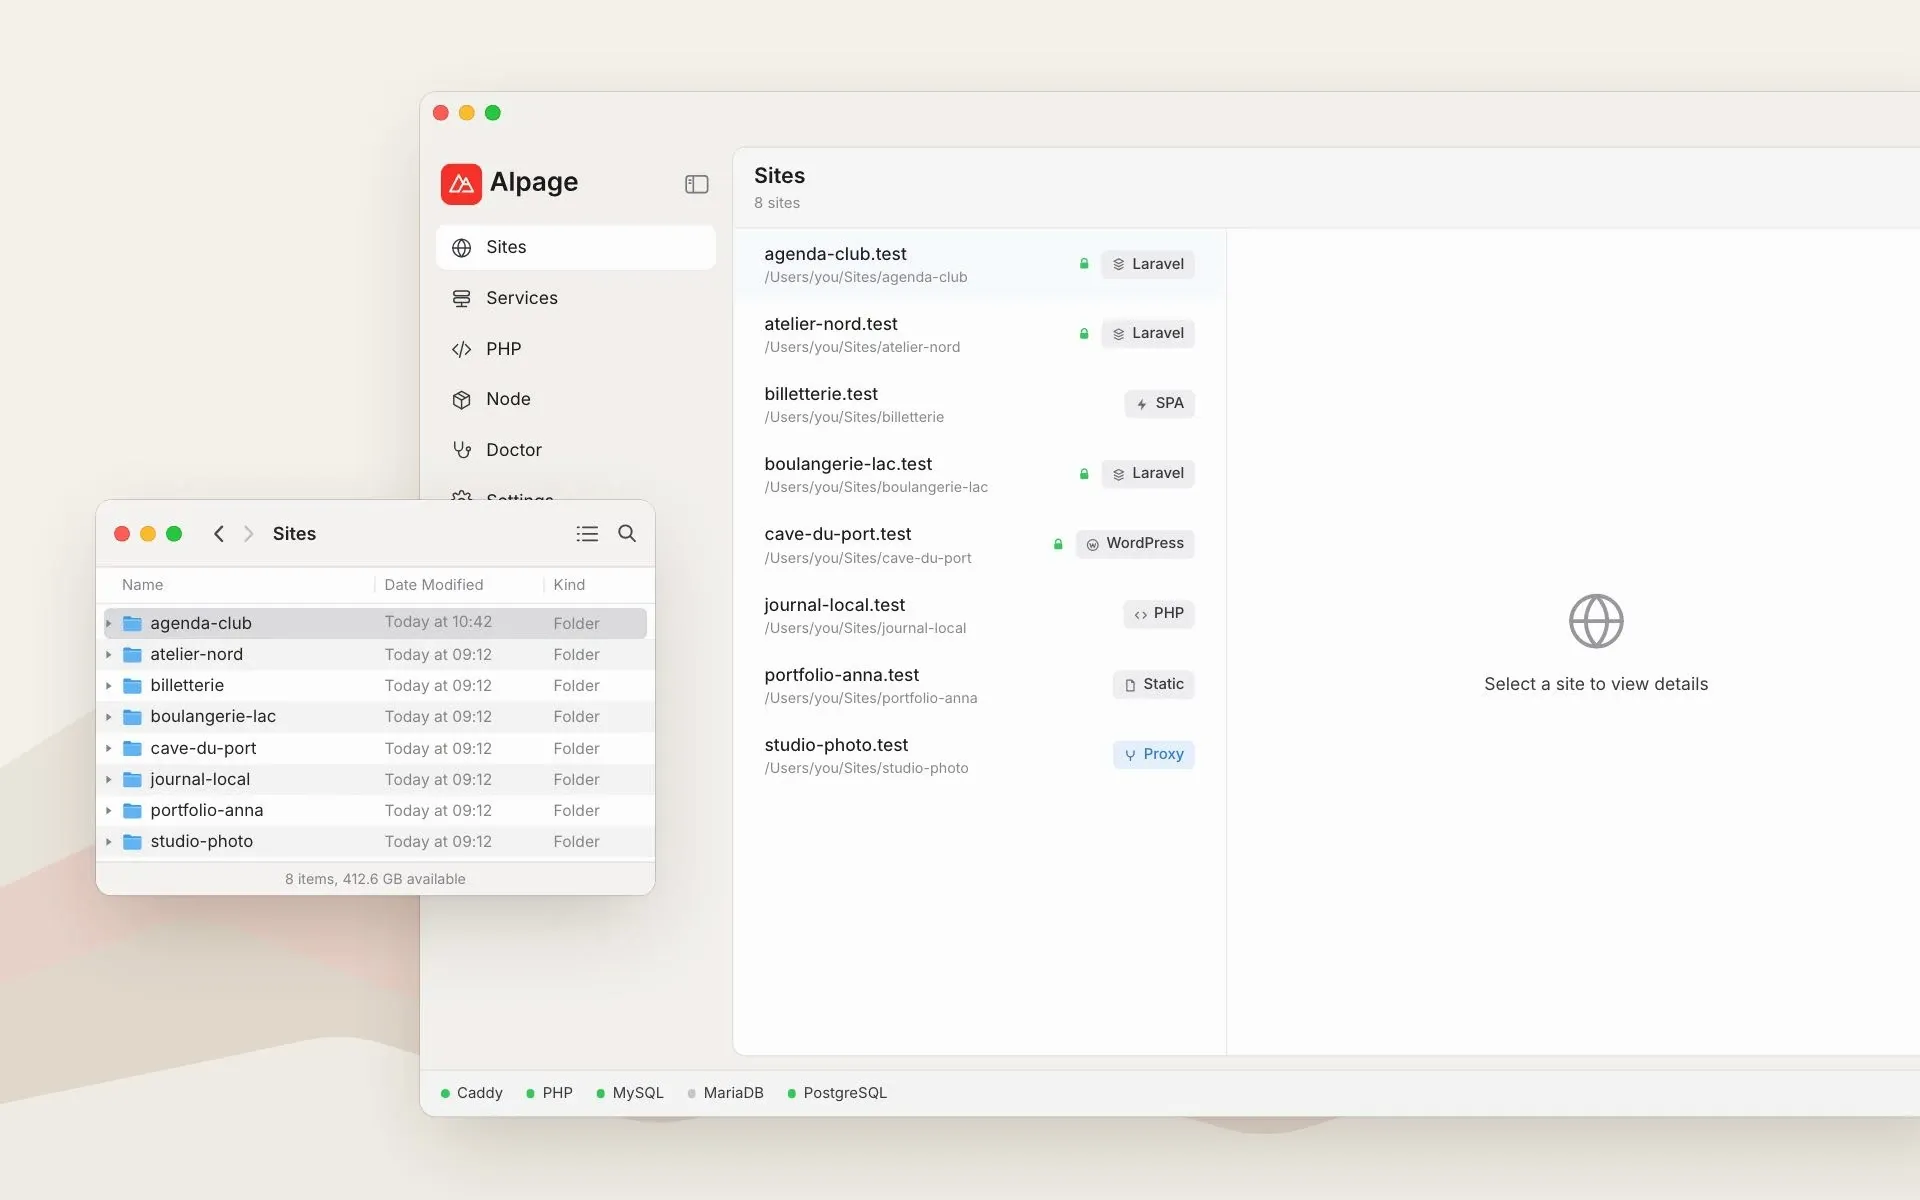This screenshot has height=1200, width=1920.
Task: Click the PHP badge on journal-local.test
Action: pyautogui.click(x=1159, y=613)
